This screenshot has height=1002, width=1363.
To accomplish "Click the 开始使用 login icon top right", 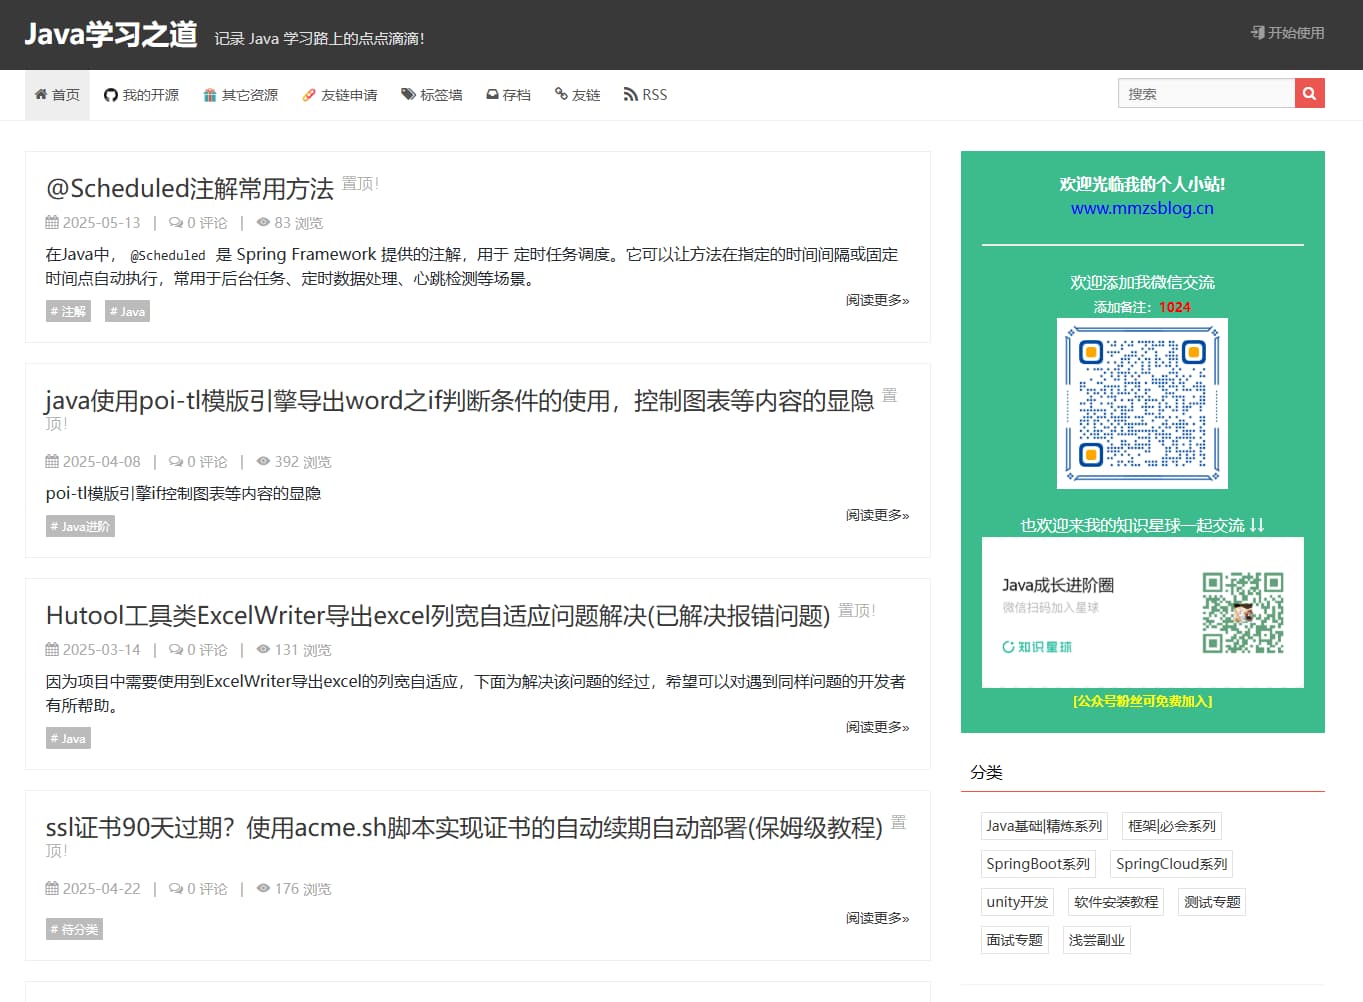I will click(x=1256, y=31).
